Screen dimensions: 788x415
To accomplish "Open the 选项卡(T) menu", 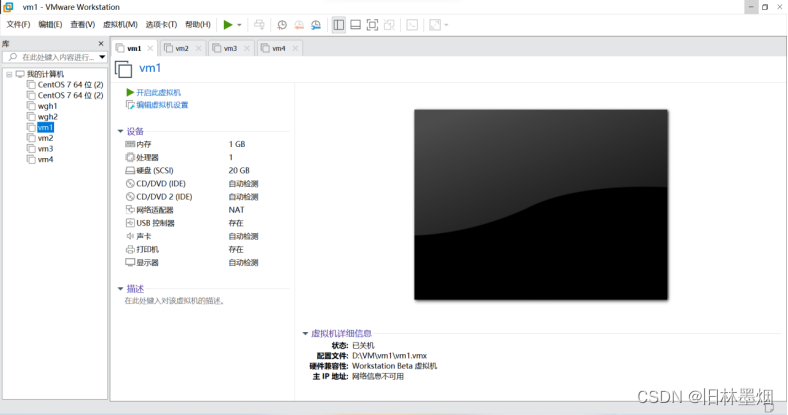I will tap(161, 25).
